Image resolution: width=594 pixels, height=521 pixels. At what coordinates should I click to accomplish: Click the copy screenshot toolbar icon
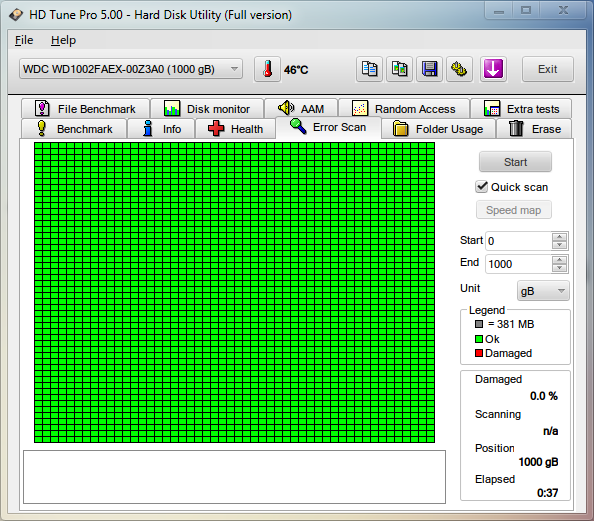pyautogui.click(x=399, y=69)
